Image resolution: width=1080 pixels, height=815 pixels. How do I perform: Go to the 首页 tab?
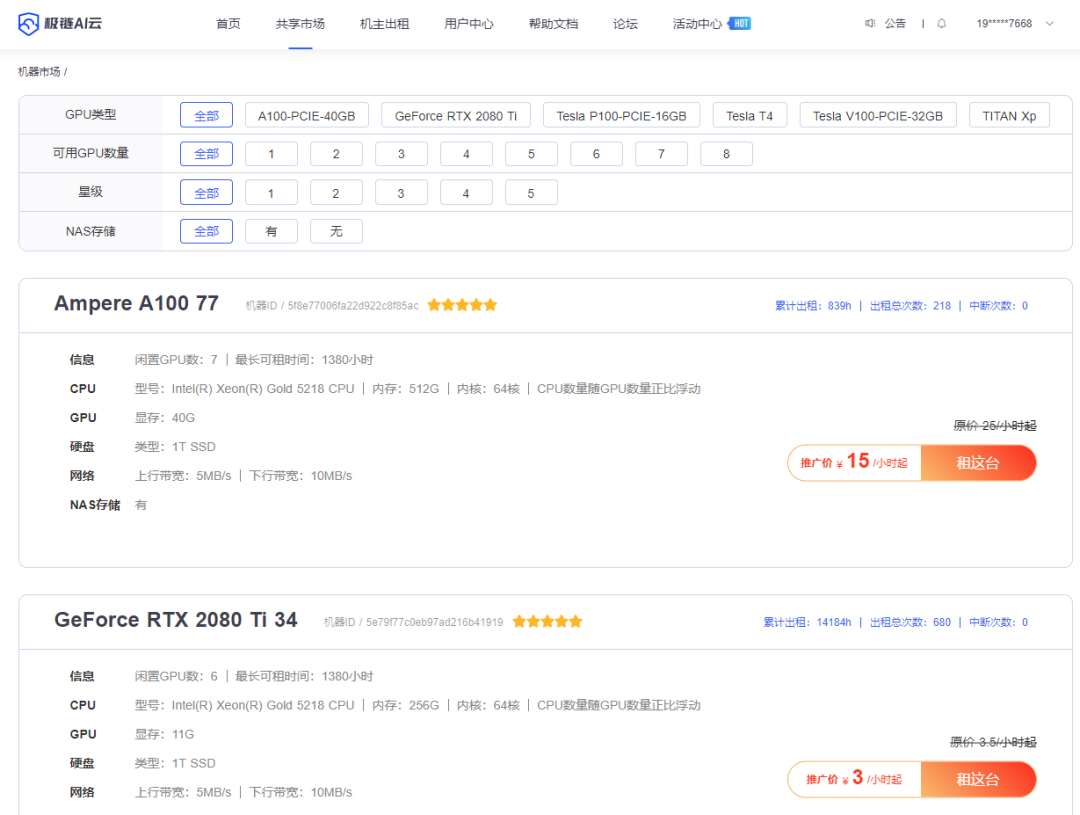[228, 24]
